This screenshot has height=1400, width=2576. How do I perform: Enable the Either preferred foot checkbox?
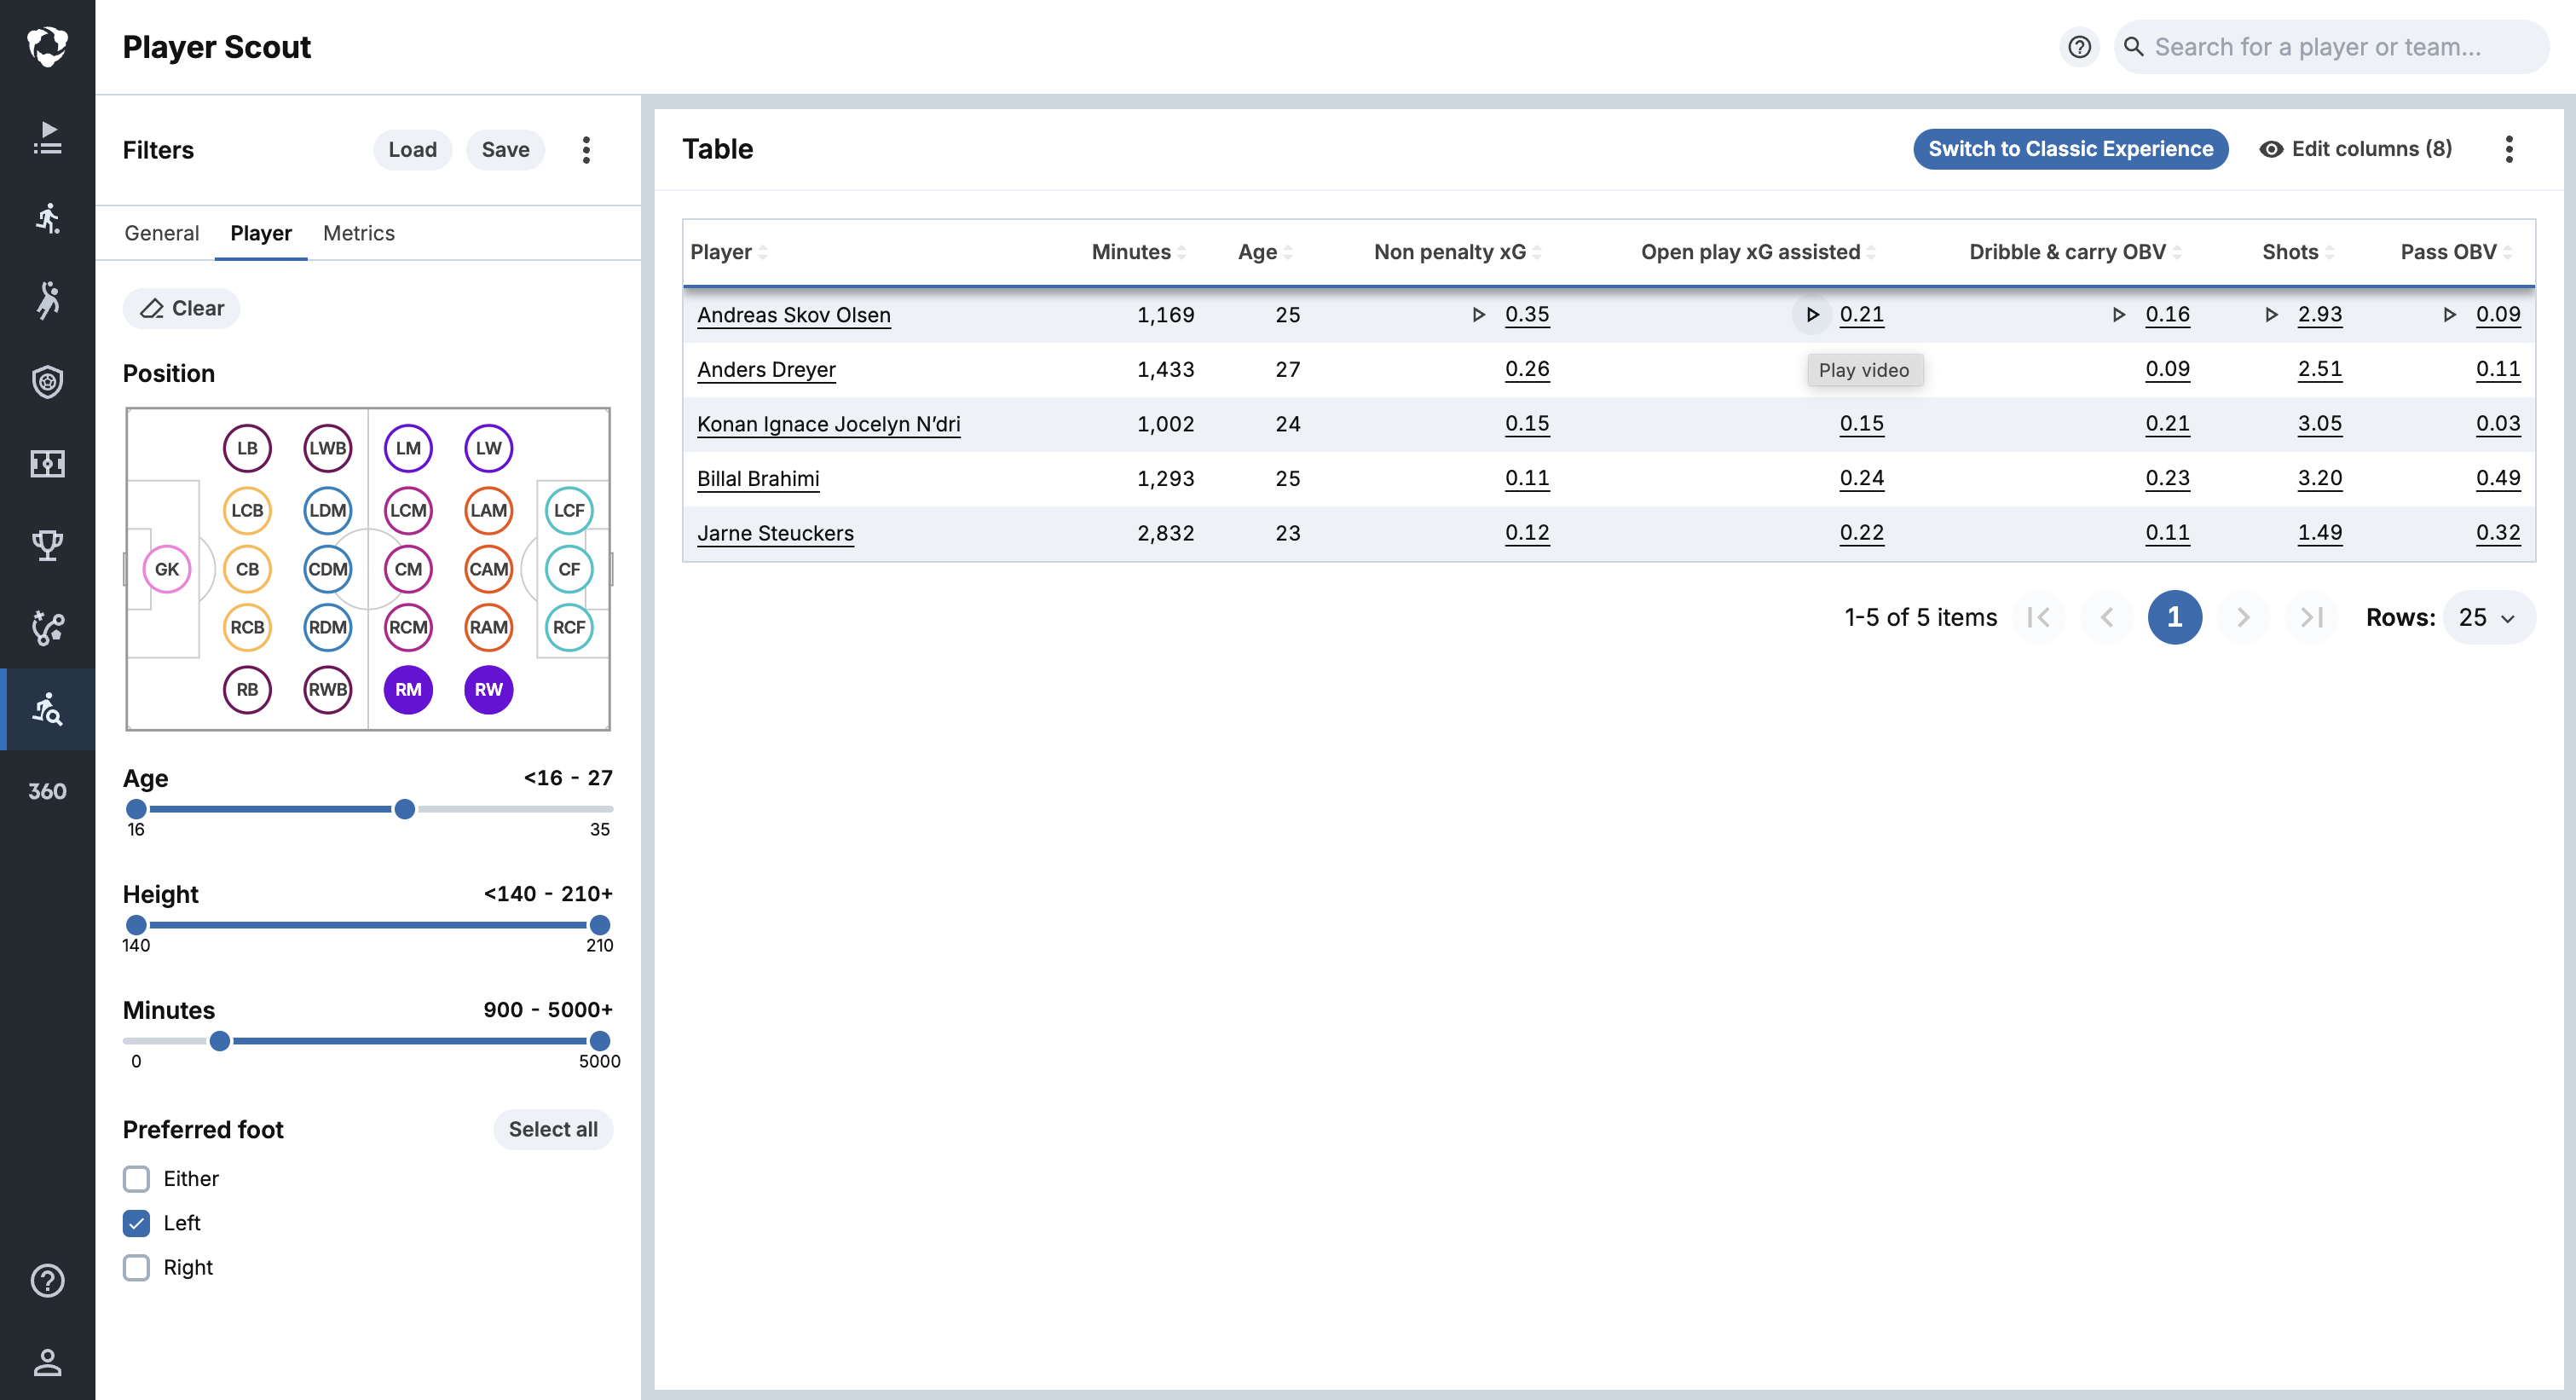pyautogui.click(x=137, y=1179)
